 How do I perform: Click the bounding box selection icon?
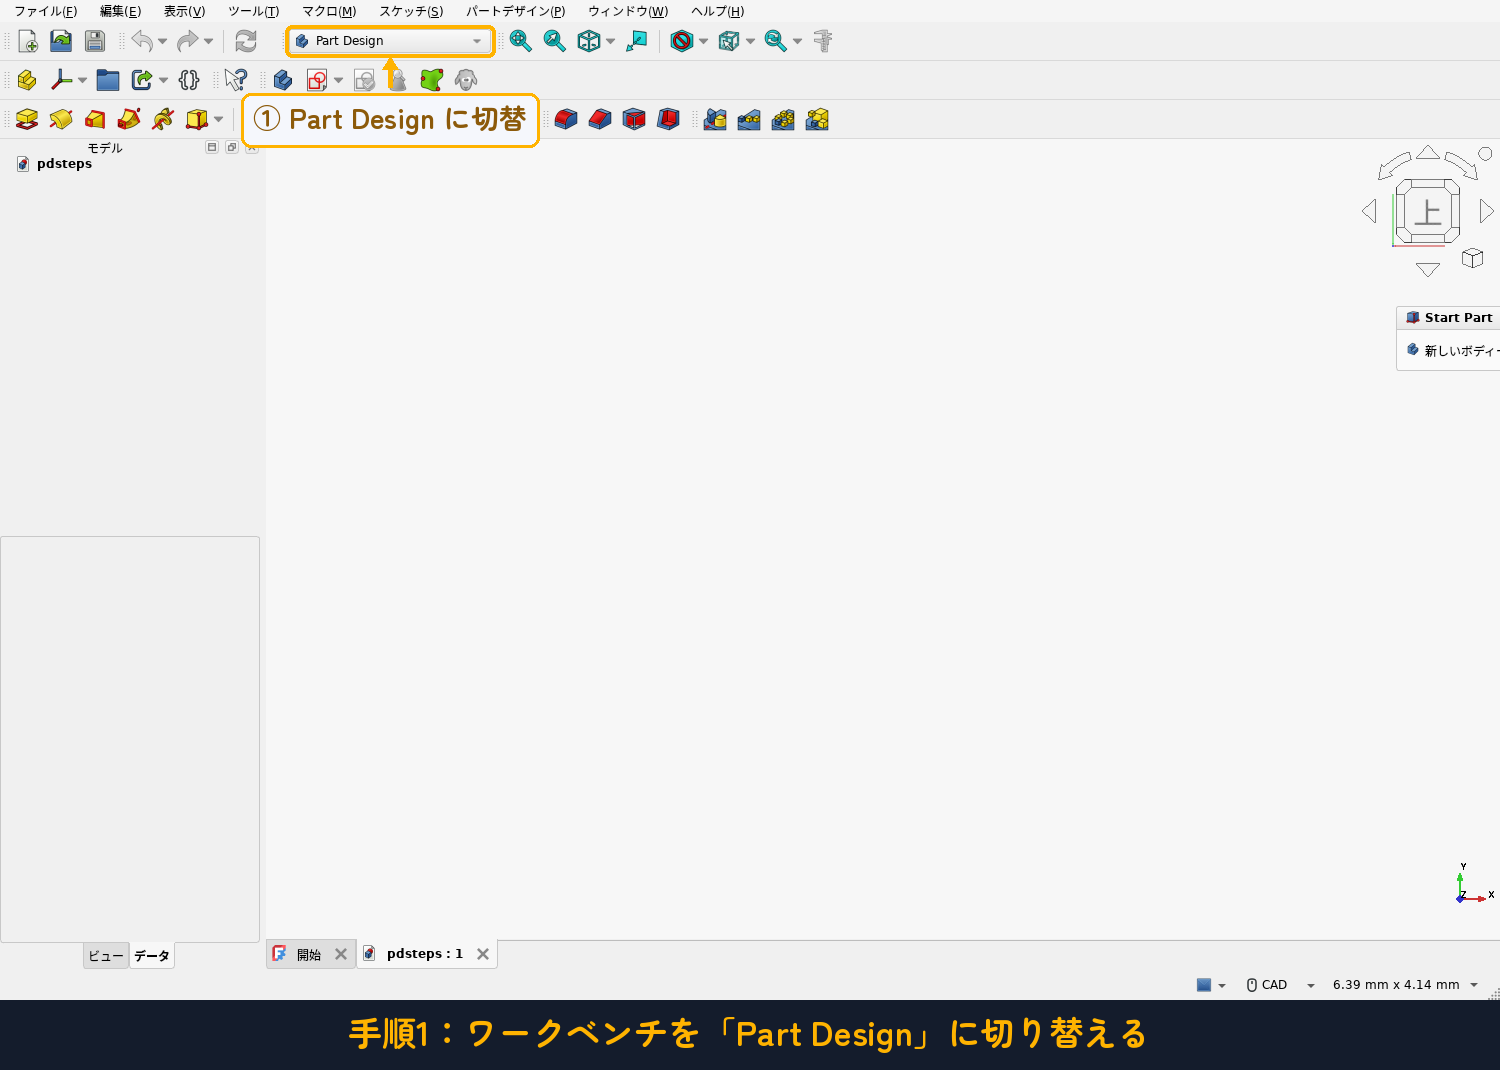729,41
